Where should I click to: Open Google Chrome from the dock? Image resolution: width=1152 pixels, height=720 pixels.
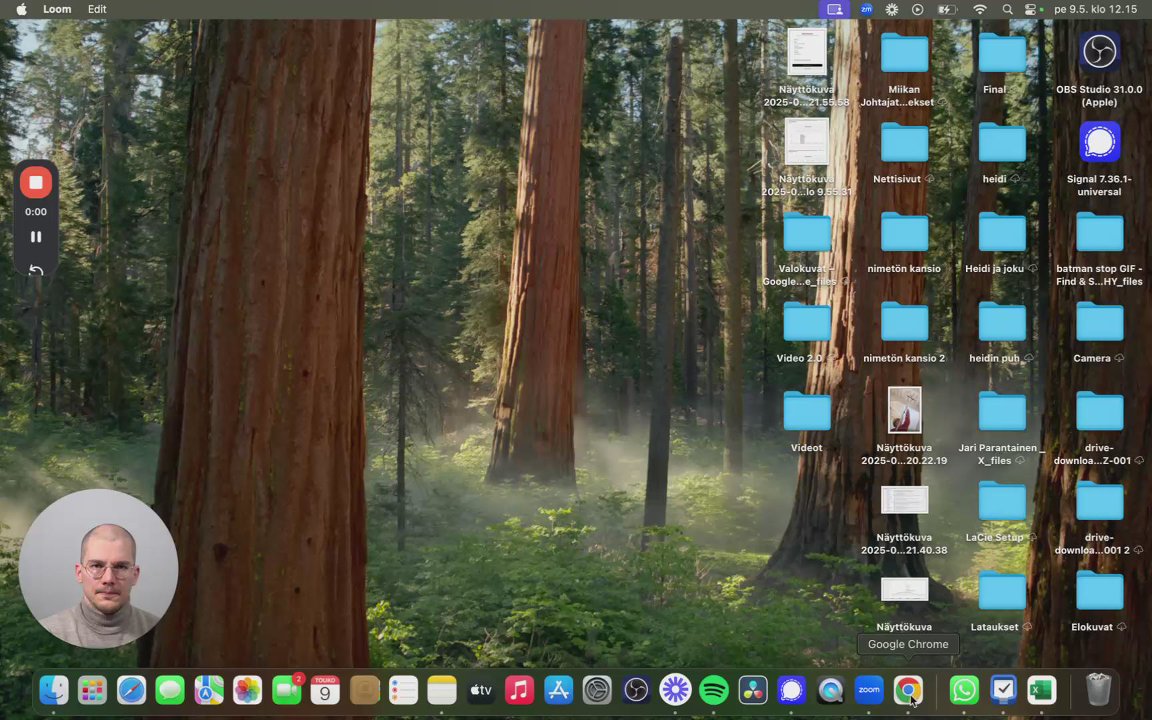[907, 690]
